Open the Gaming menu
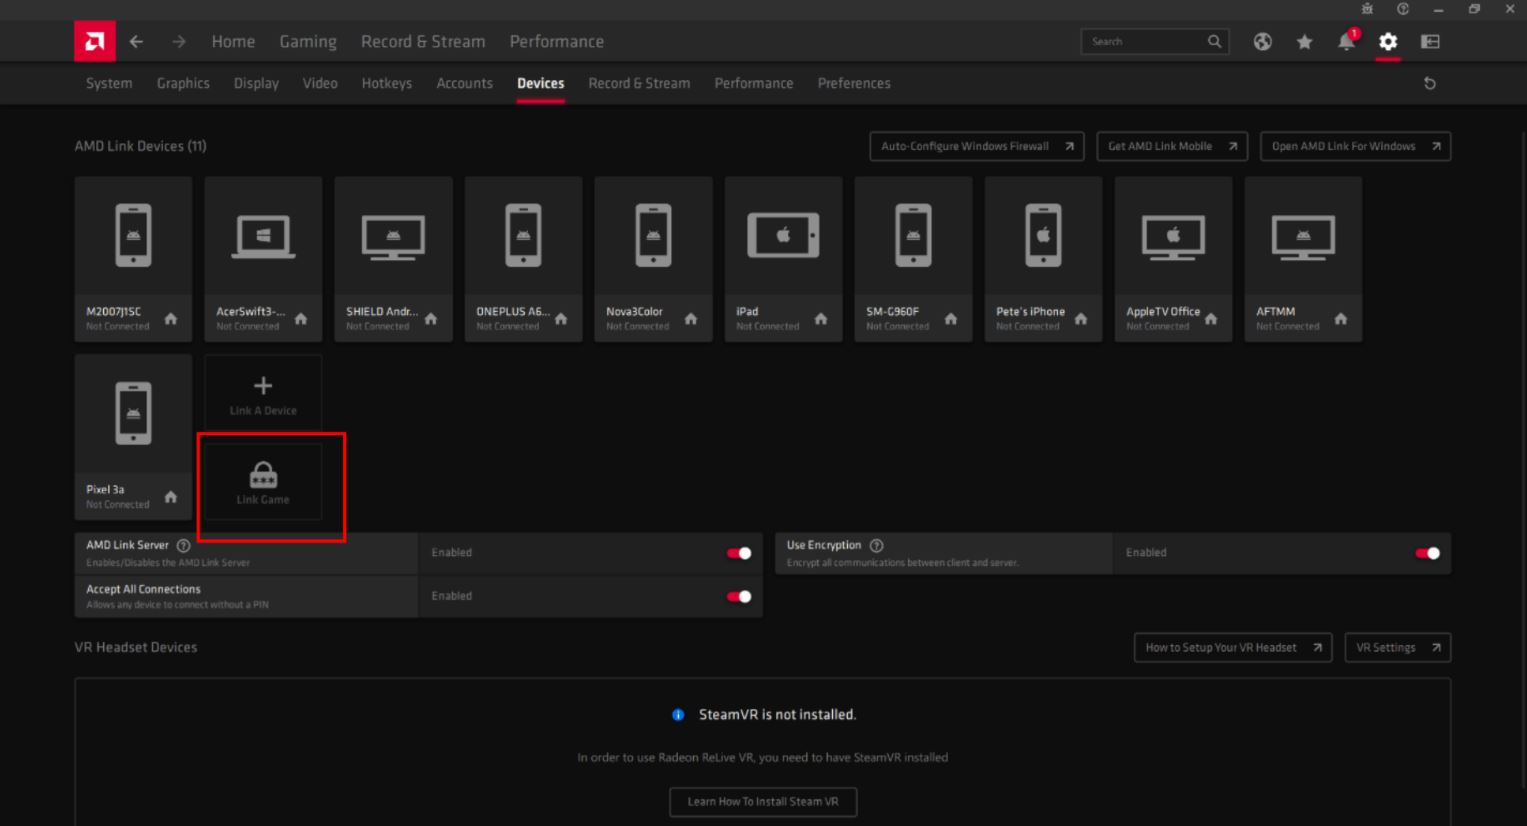The width and height of the screenshot is (1527, 826). click(x=308, y=42)
